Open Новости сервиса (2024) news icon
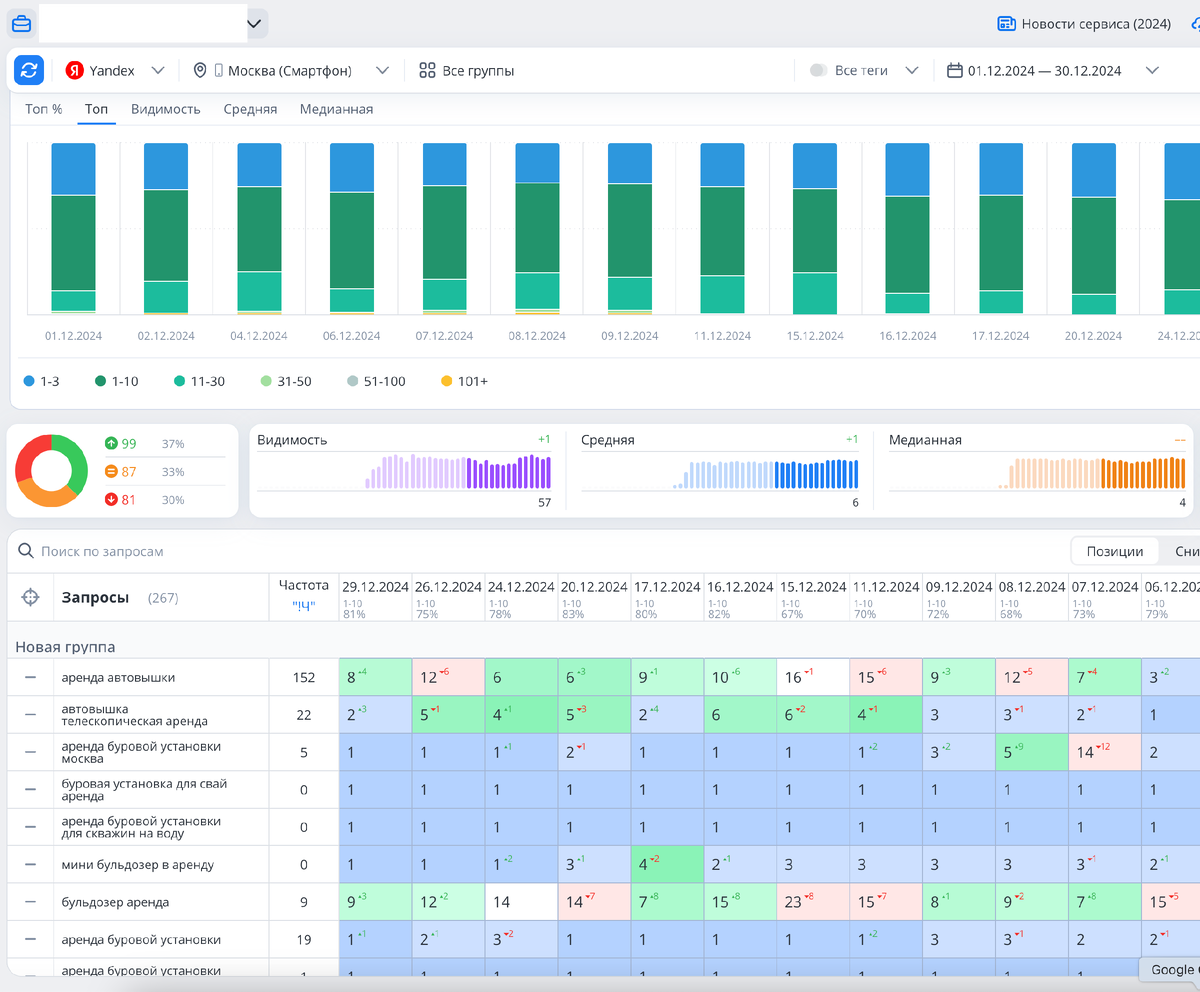The image size is (1200, 992). [1006, 23]
